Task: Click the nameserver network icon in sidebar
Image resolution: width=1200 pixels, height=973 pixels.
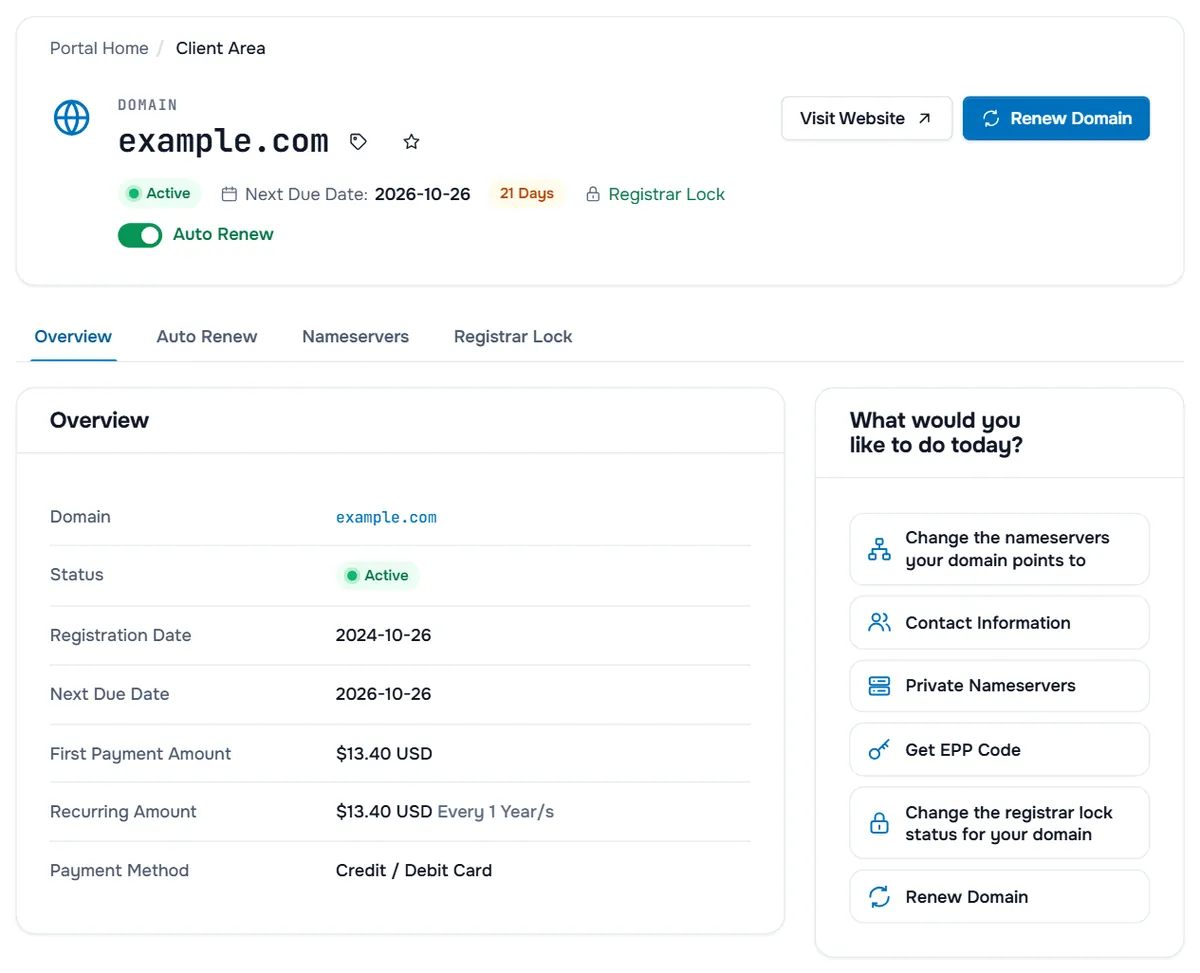Action: [x=879, y=549]
